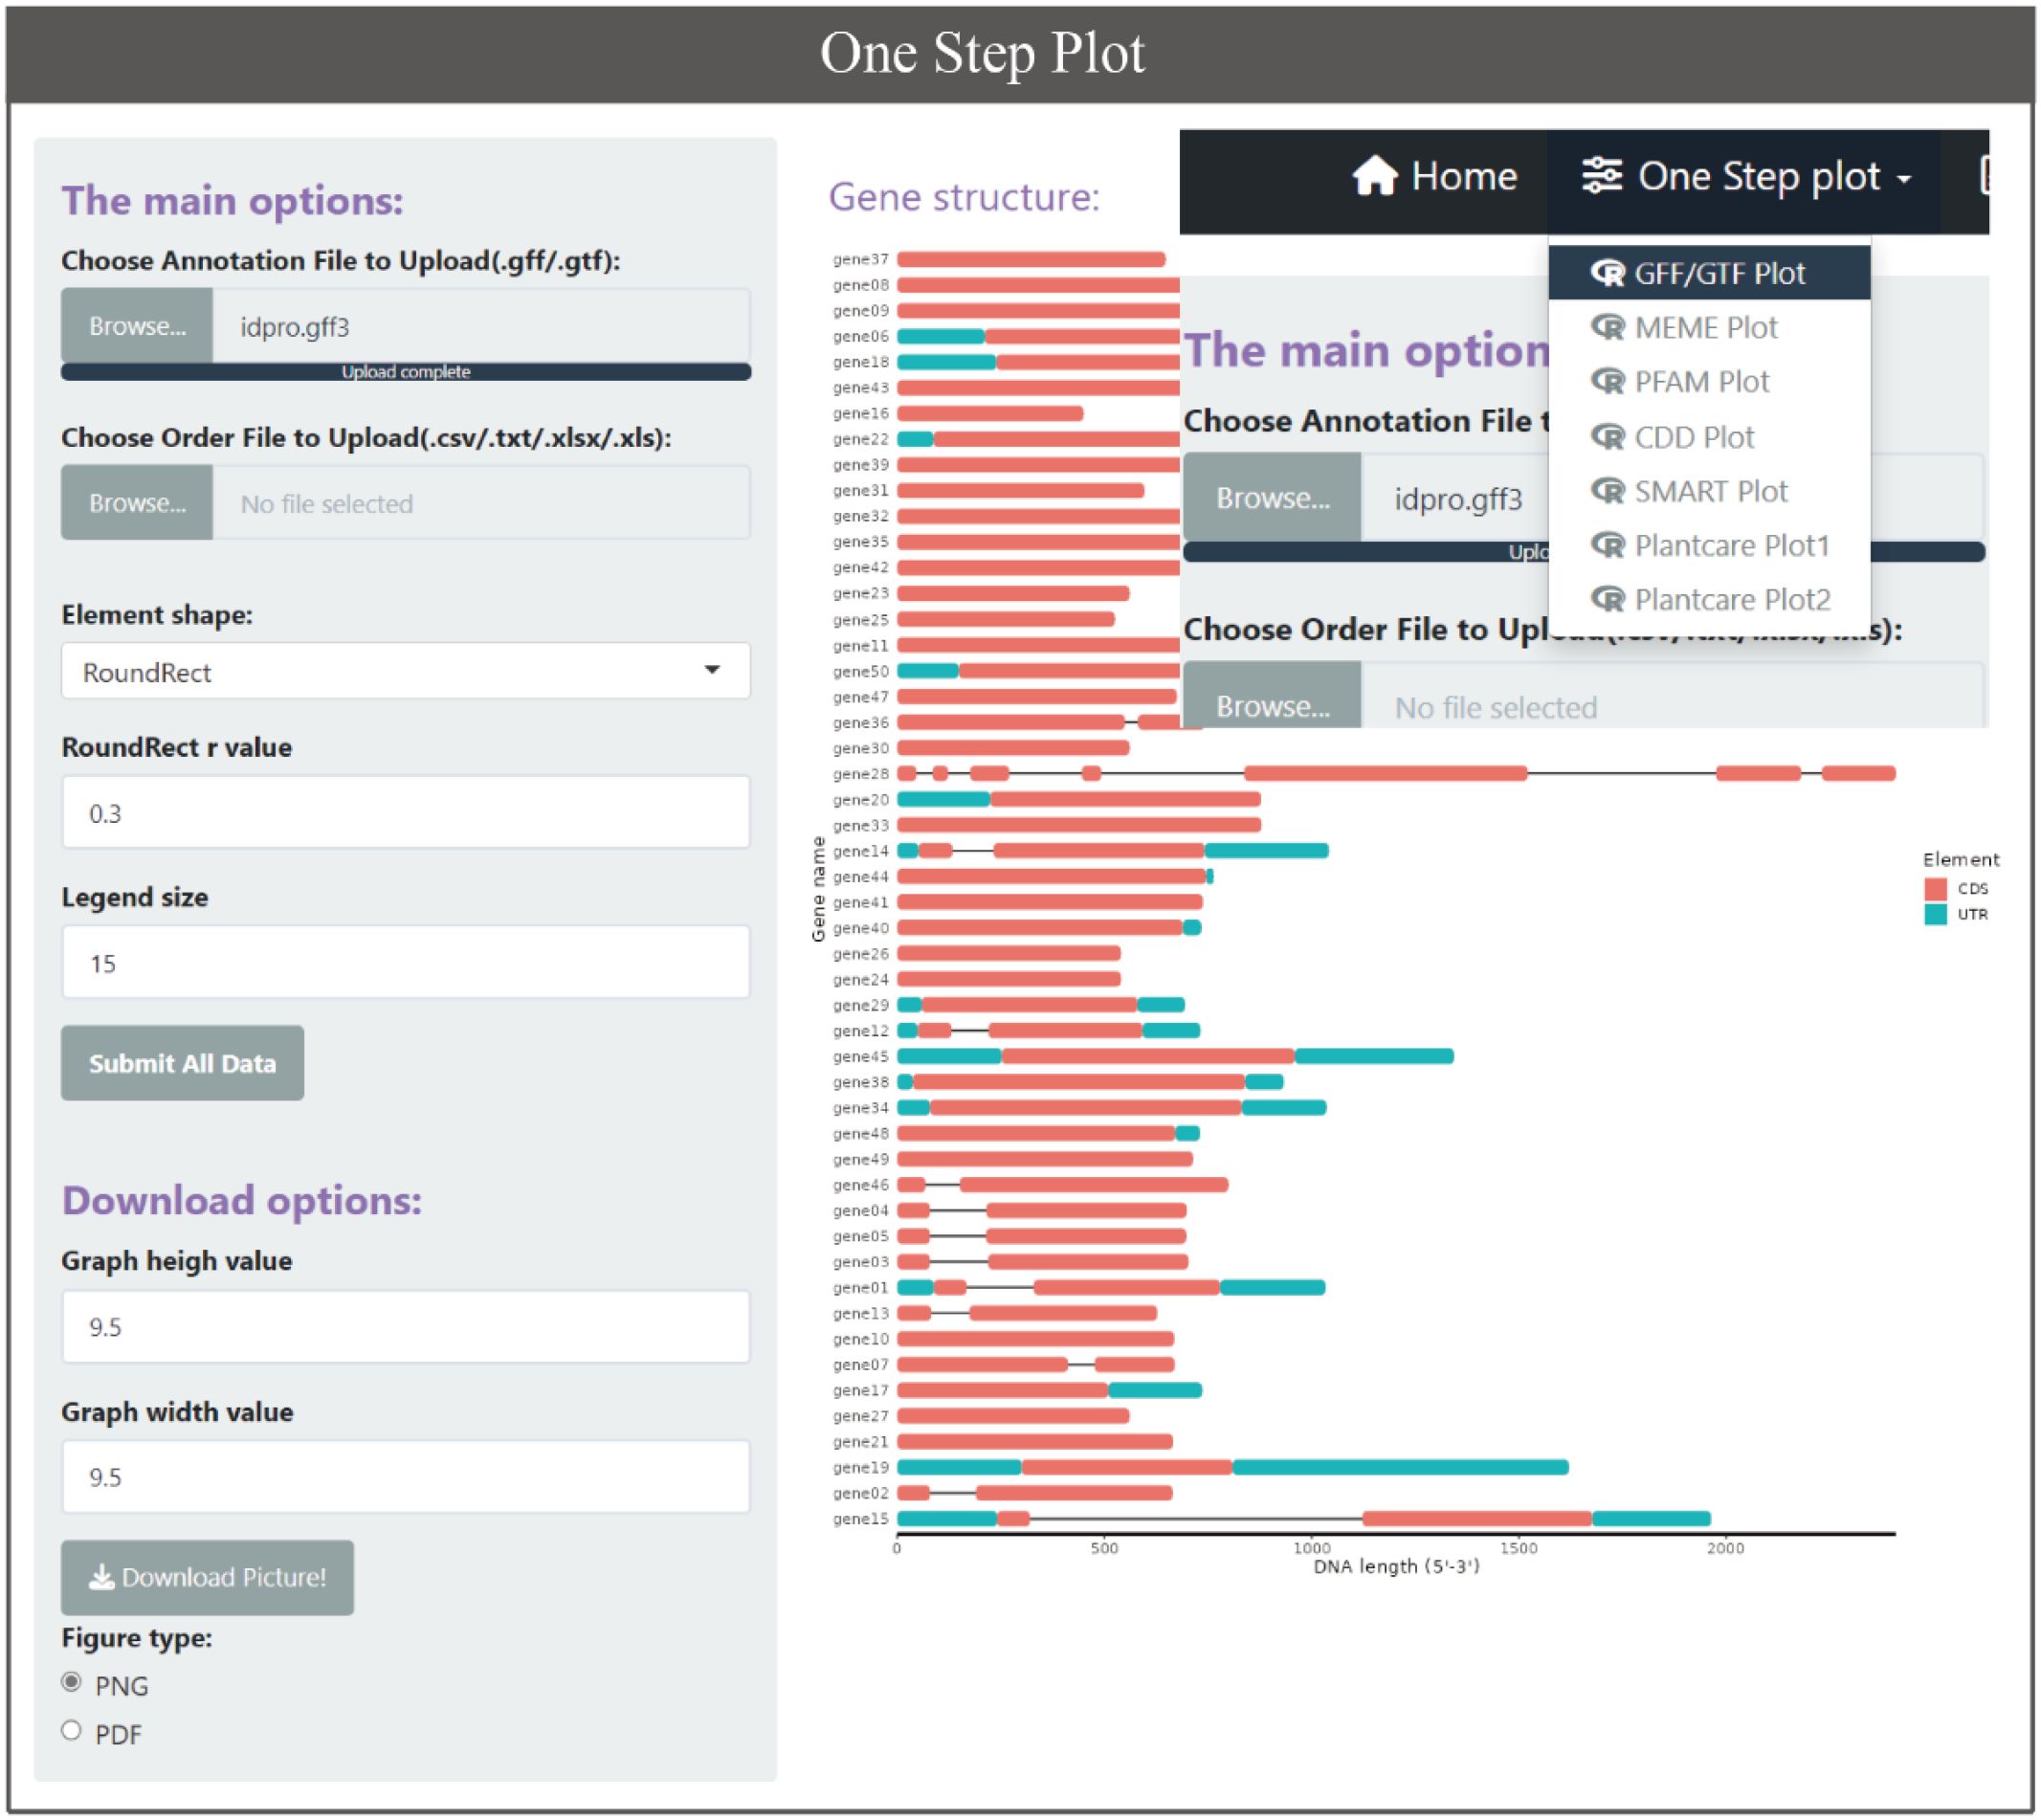Click R icon beside CDD Plot
The width and height of the screenshot is (2041, 1820).
tap(1607, 437)
